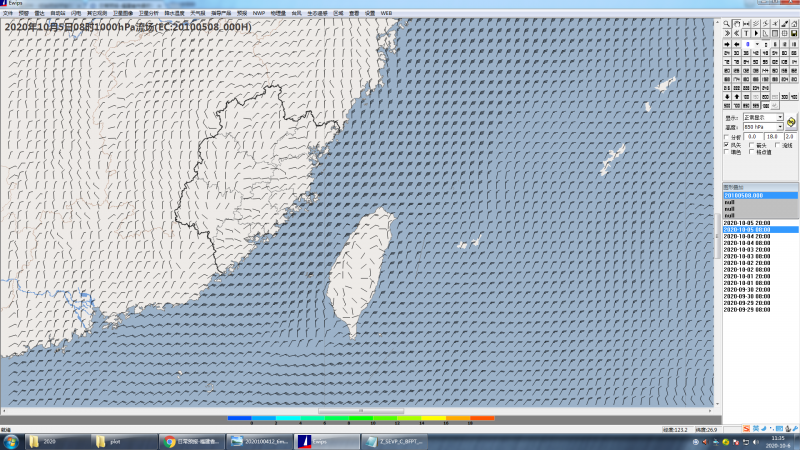Select the 2020-09-29 08:00 time entry
This screenshot has height=450, width=800.
click(x=747, y=310)
